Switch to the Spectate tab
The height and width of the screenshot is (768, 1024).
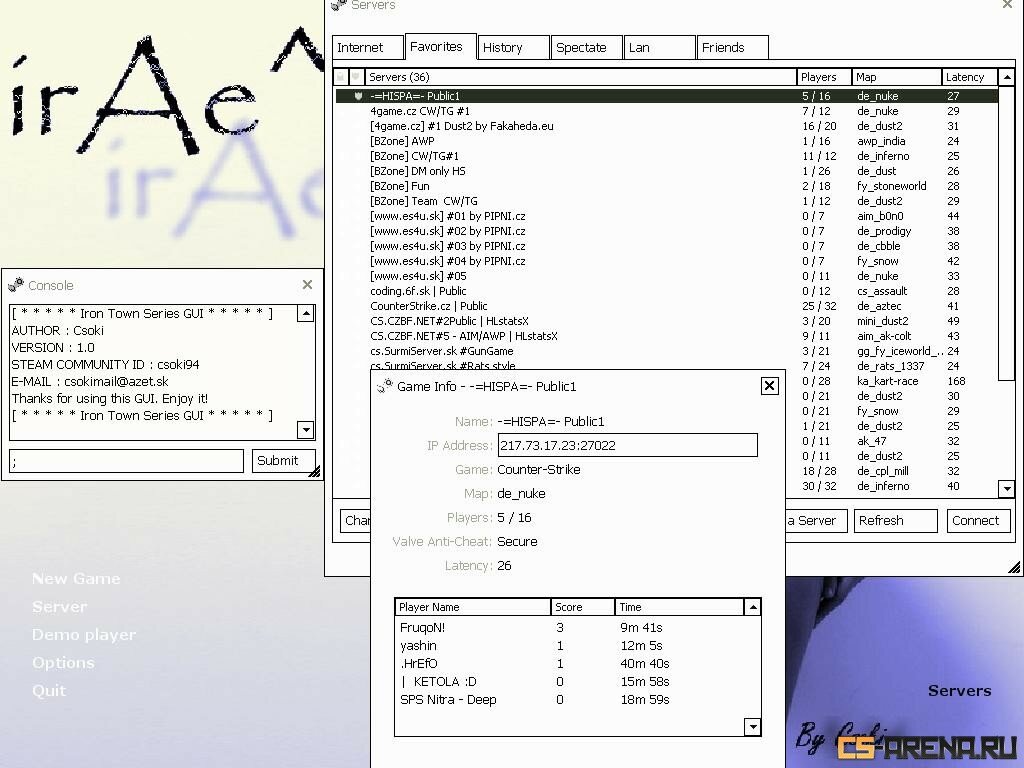[x=586, y=47]
